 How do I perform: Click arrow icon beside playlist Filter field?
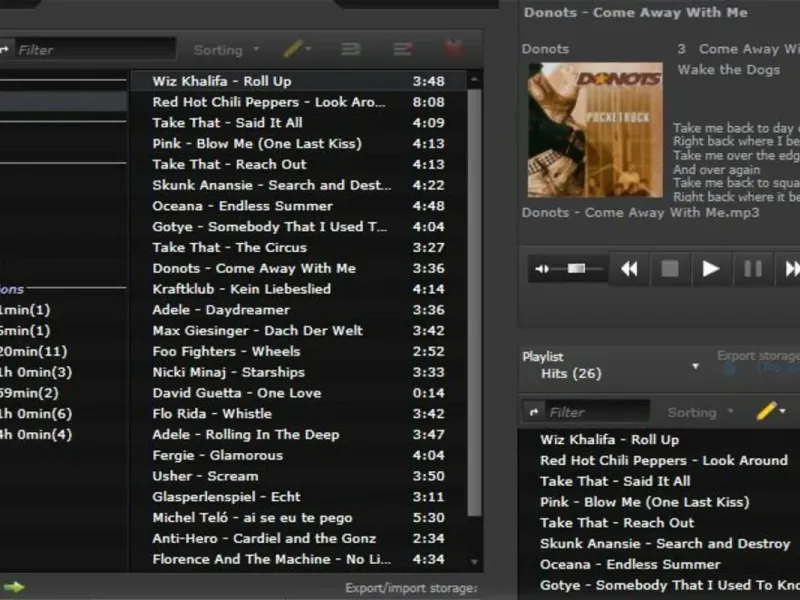point(534,412)
